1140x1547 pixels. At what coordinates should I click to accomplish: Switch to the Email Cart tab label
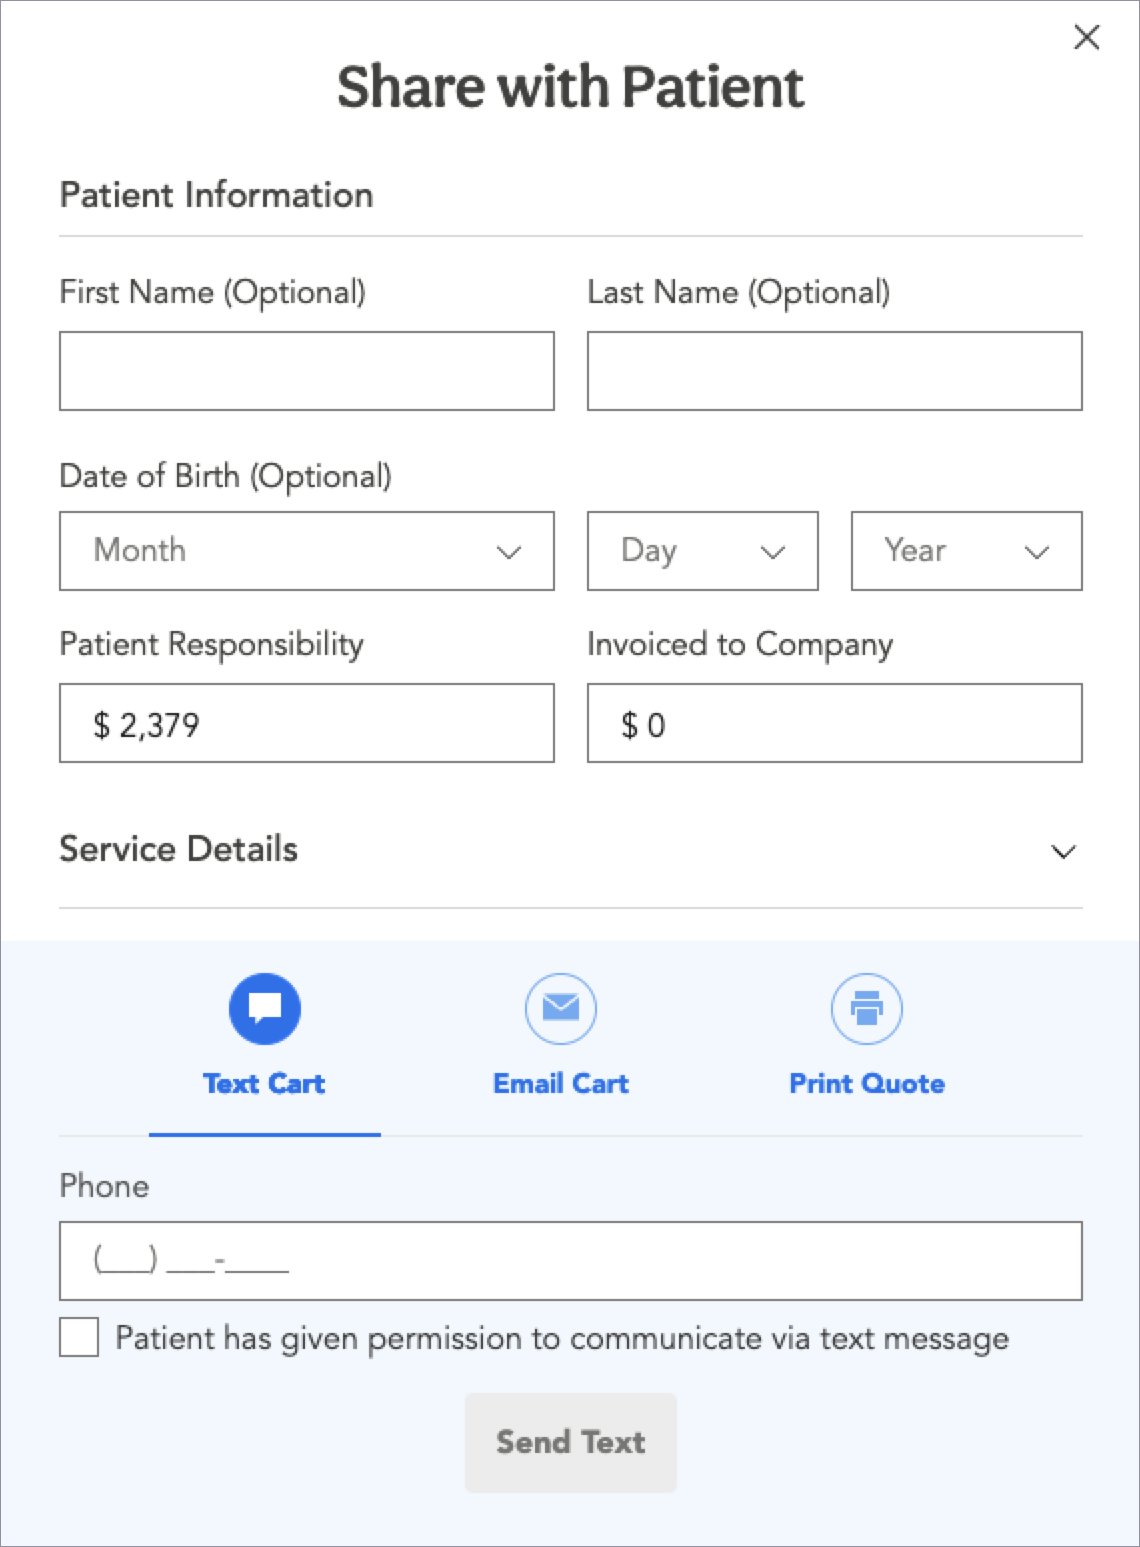(x=561, y=1084)
